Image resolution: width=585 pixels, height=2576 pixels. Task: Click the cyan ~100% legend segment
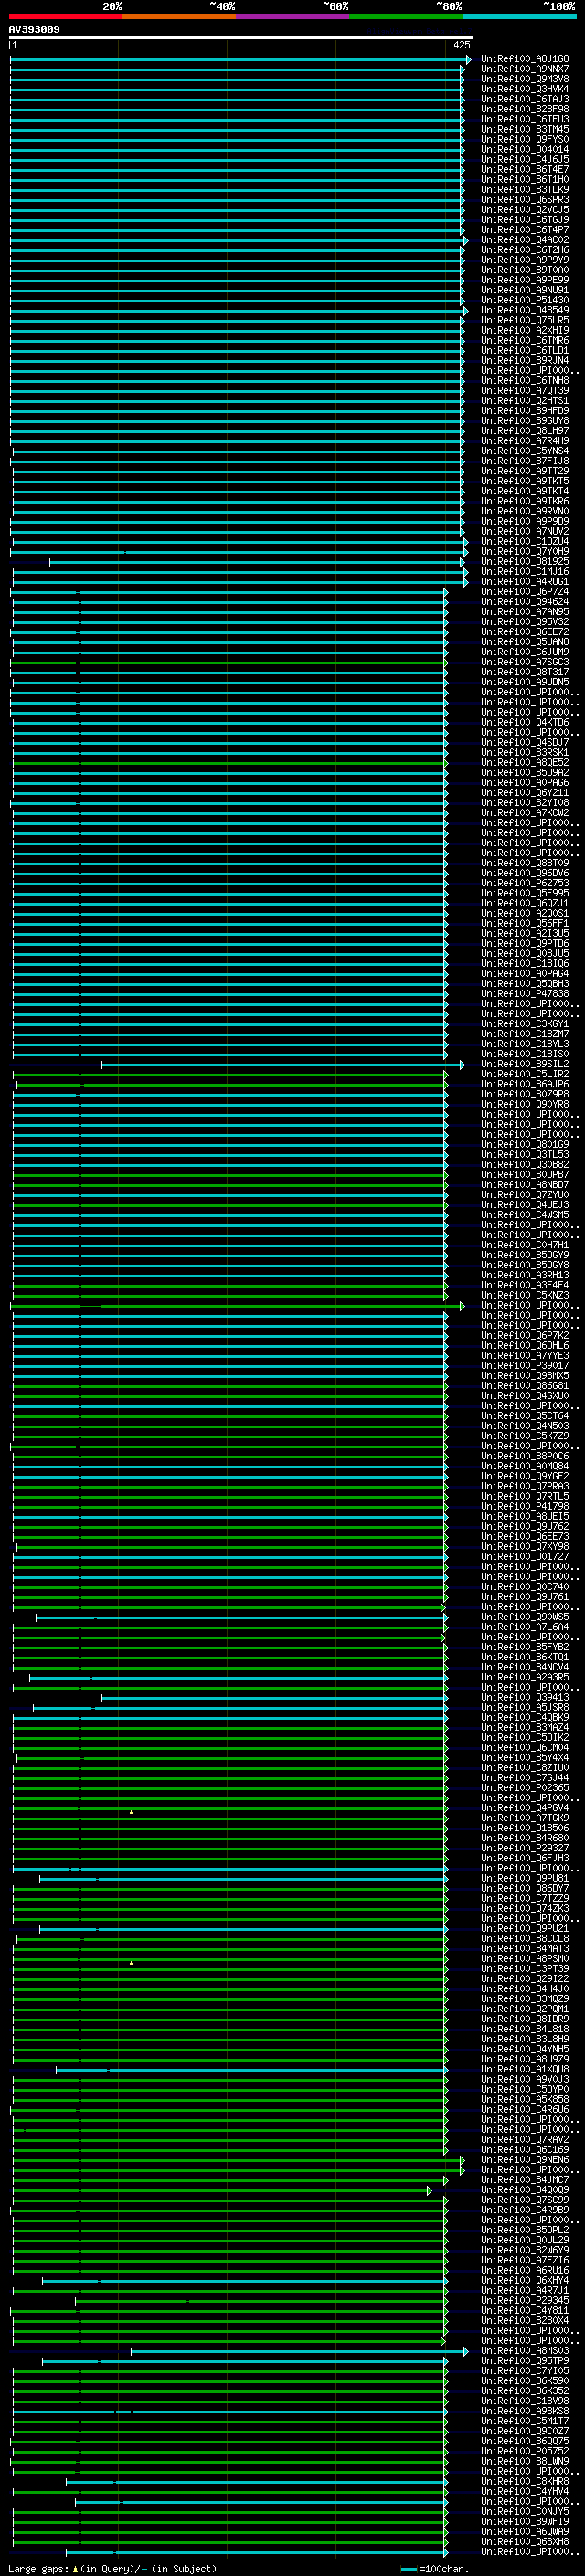518,16
